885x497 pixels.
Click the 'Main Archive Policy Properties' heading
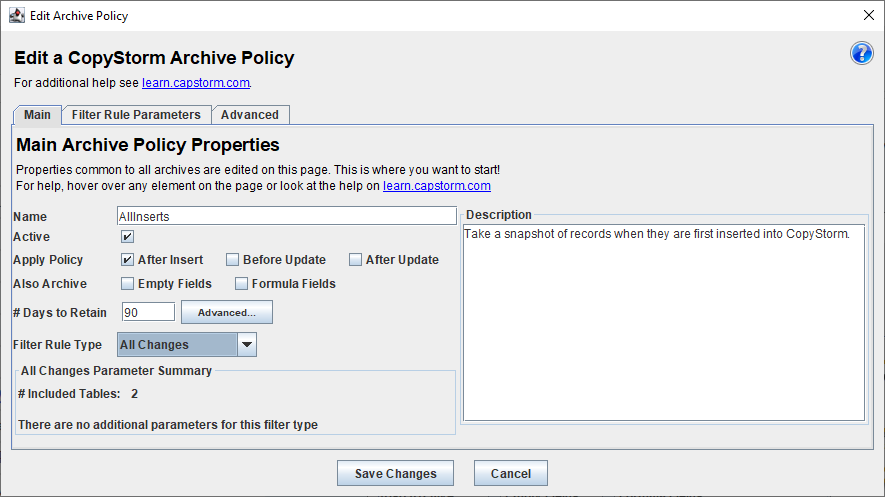[x=148, y=145]
